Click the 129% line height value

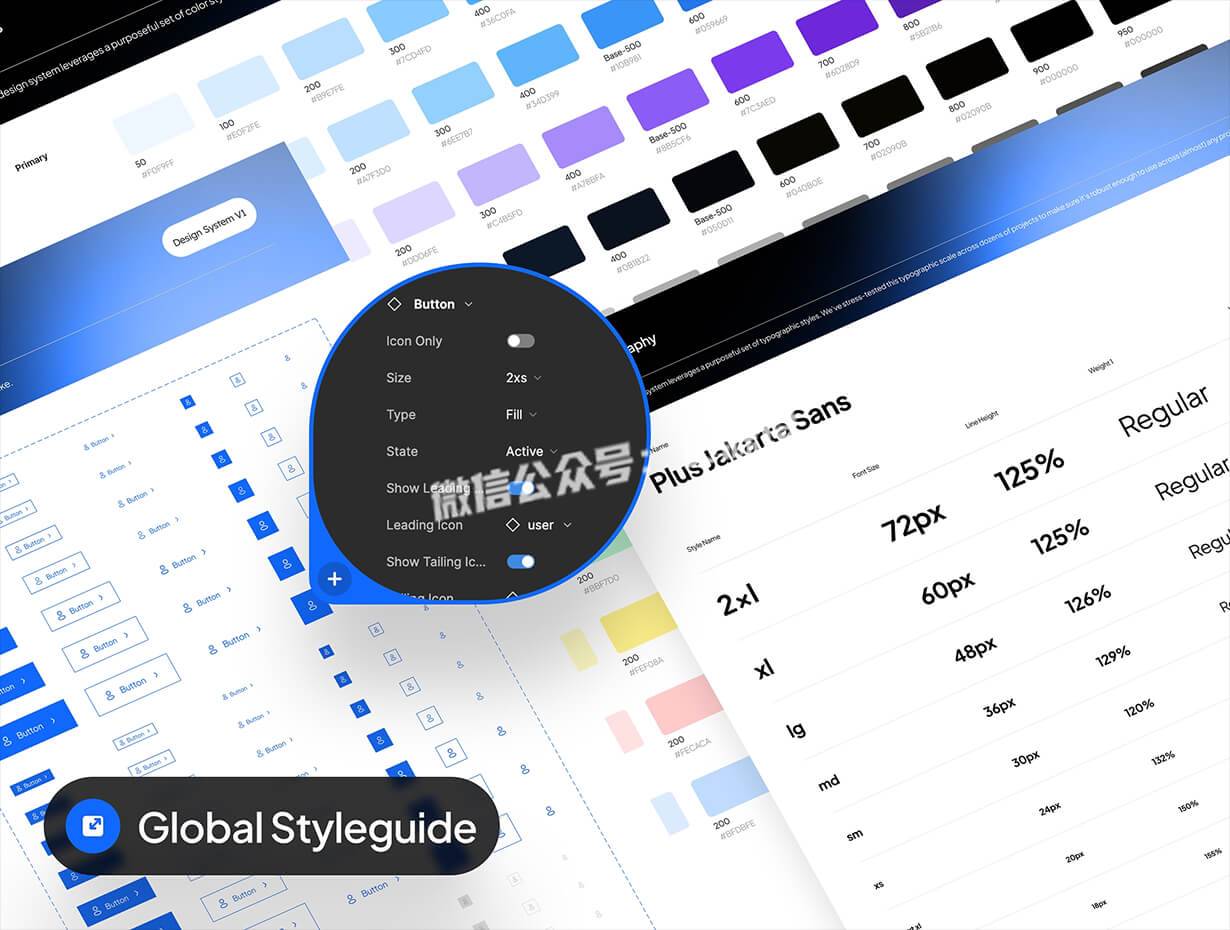click(x=1113, y=656)
